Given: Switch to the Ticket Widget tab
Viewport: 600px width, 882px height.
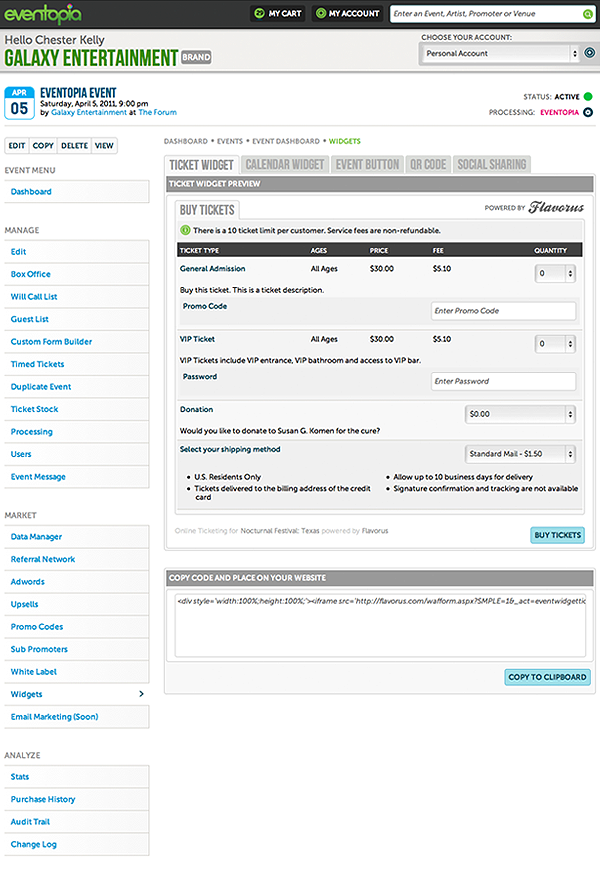Looking at the screenshot, I should 201,165.
